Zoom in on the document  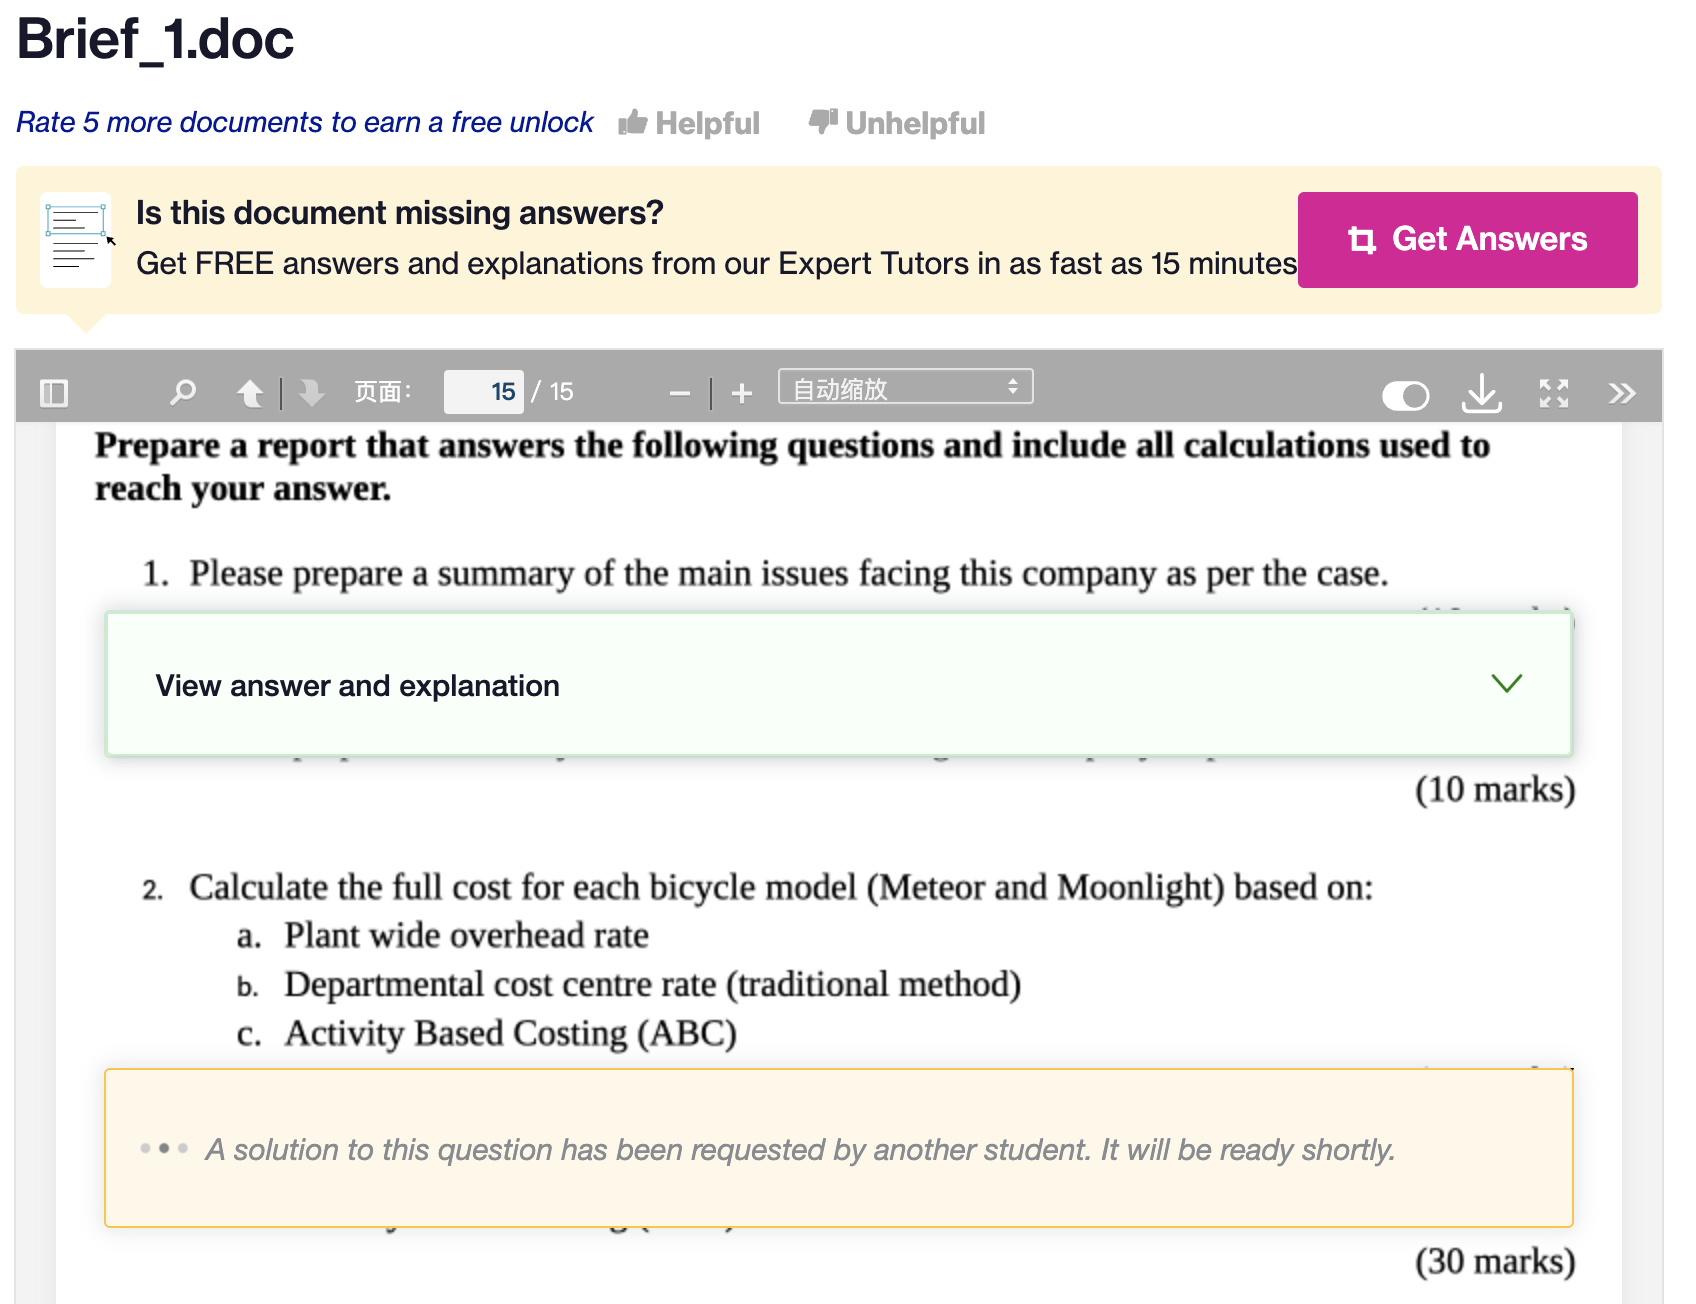740,393
